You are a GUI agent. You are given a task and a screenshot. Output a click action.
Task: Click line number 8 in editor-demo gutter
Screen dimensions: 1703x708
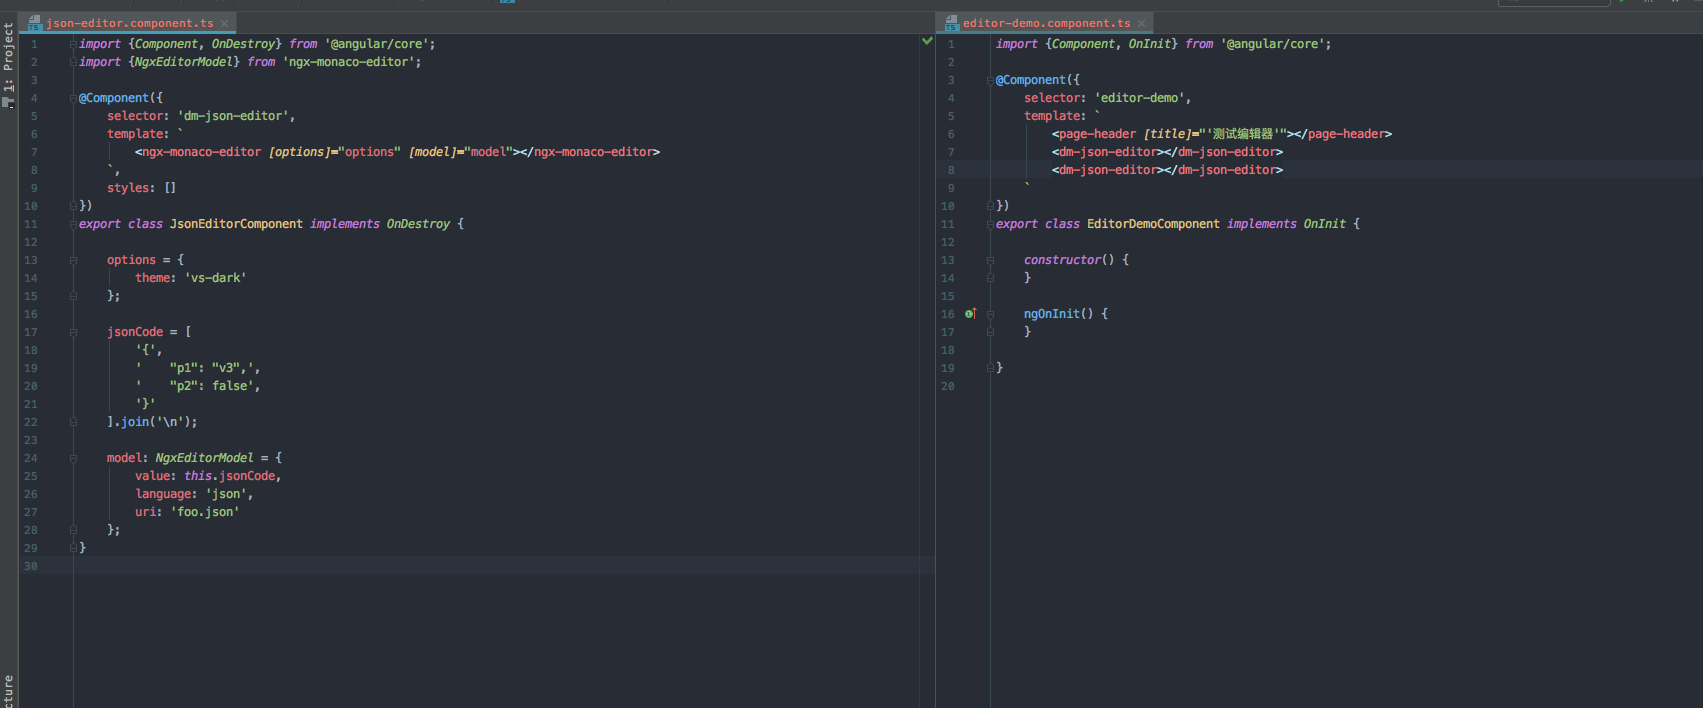tap(951, 170)
